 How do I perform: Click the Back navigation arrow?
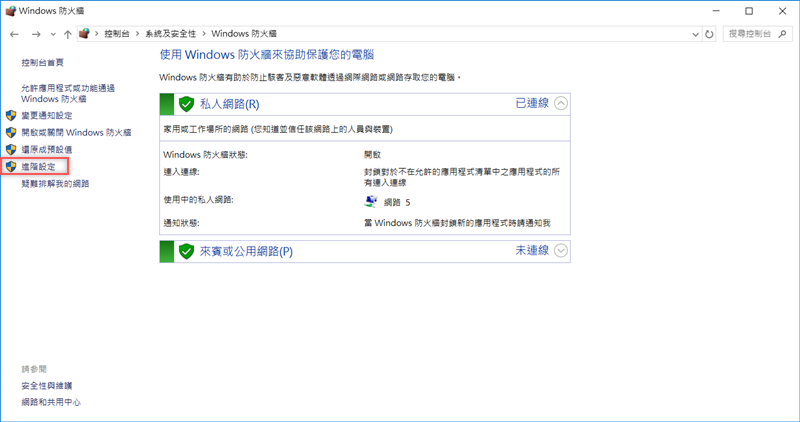tap(14, 34)
